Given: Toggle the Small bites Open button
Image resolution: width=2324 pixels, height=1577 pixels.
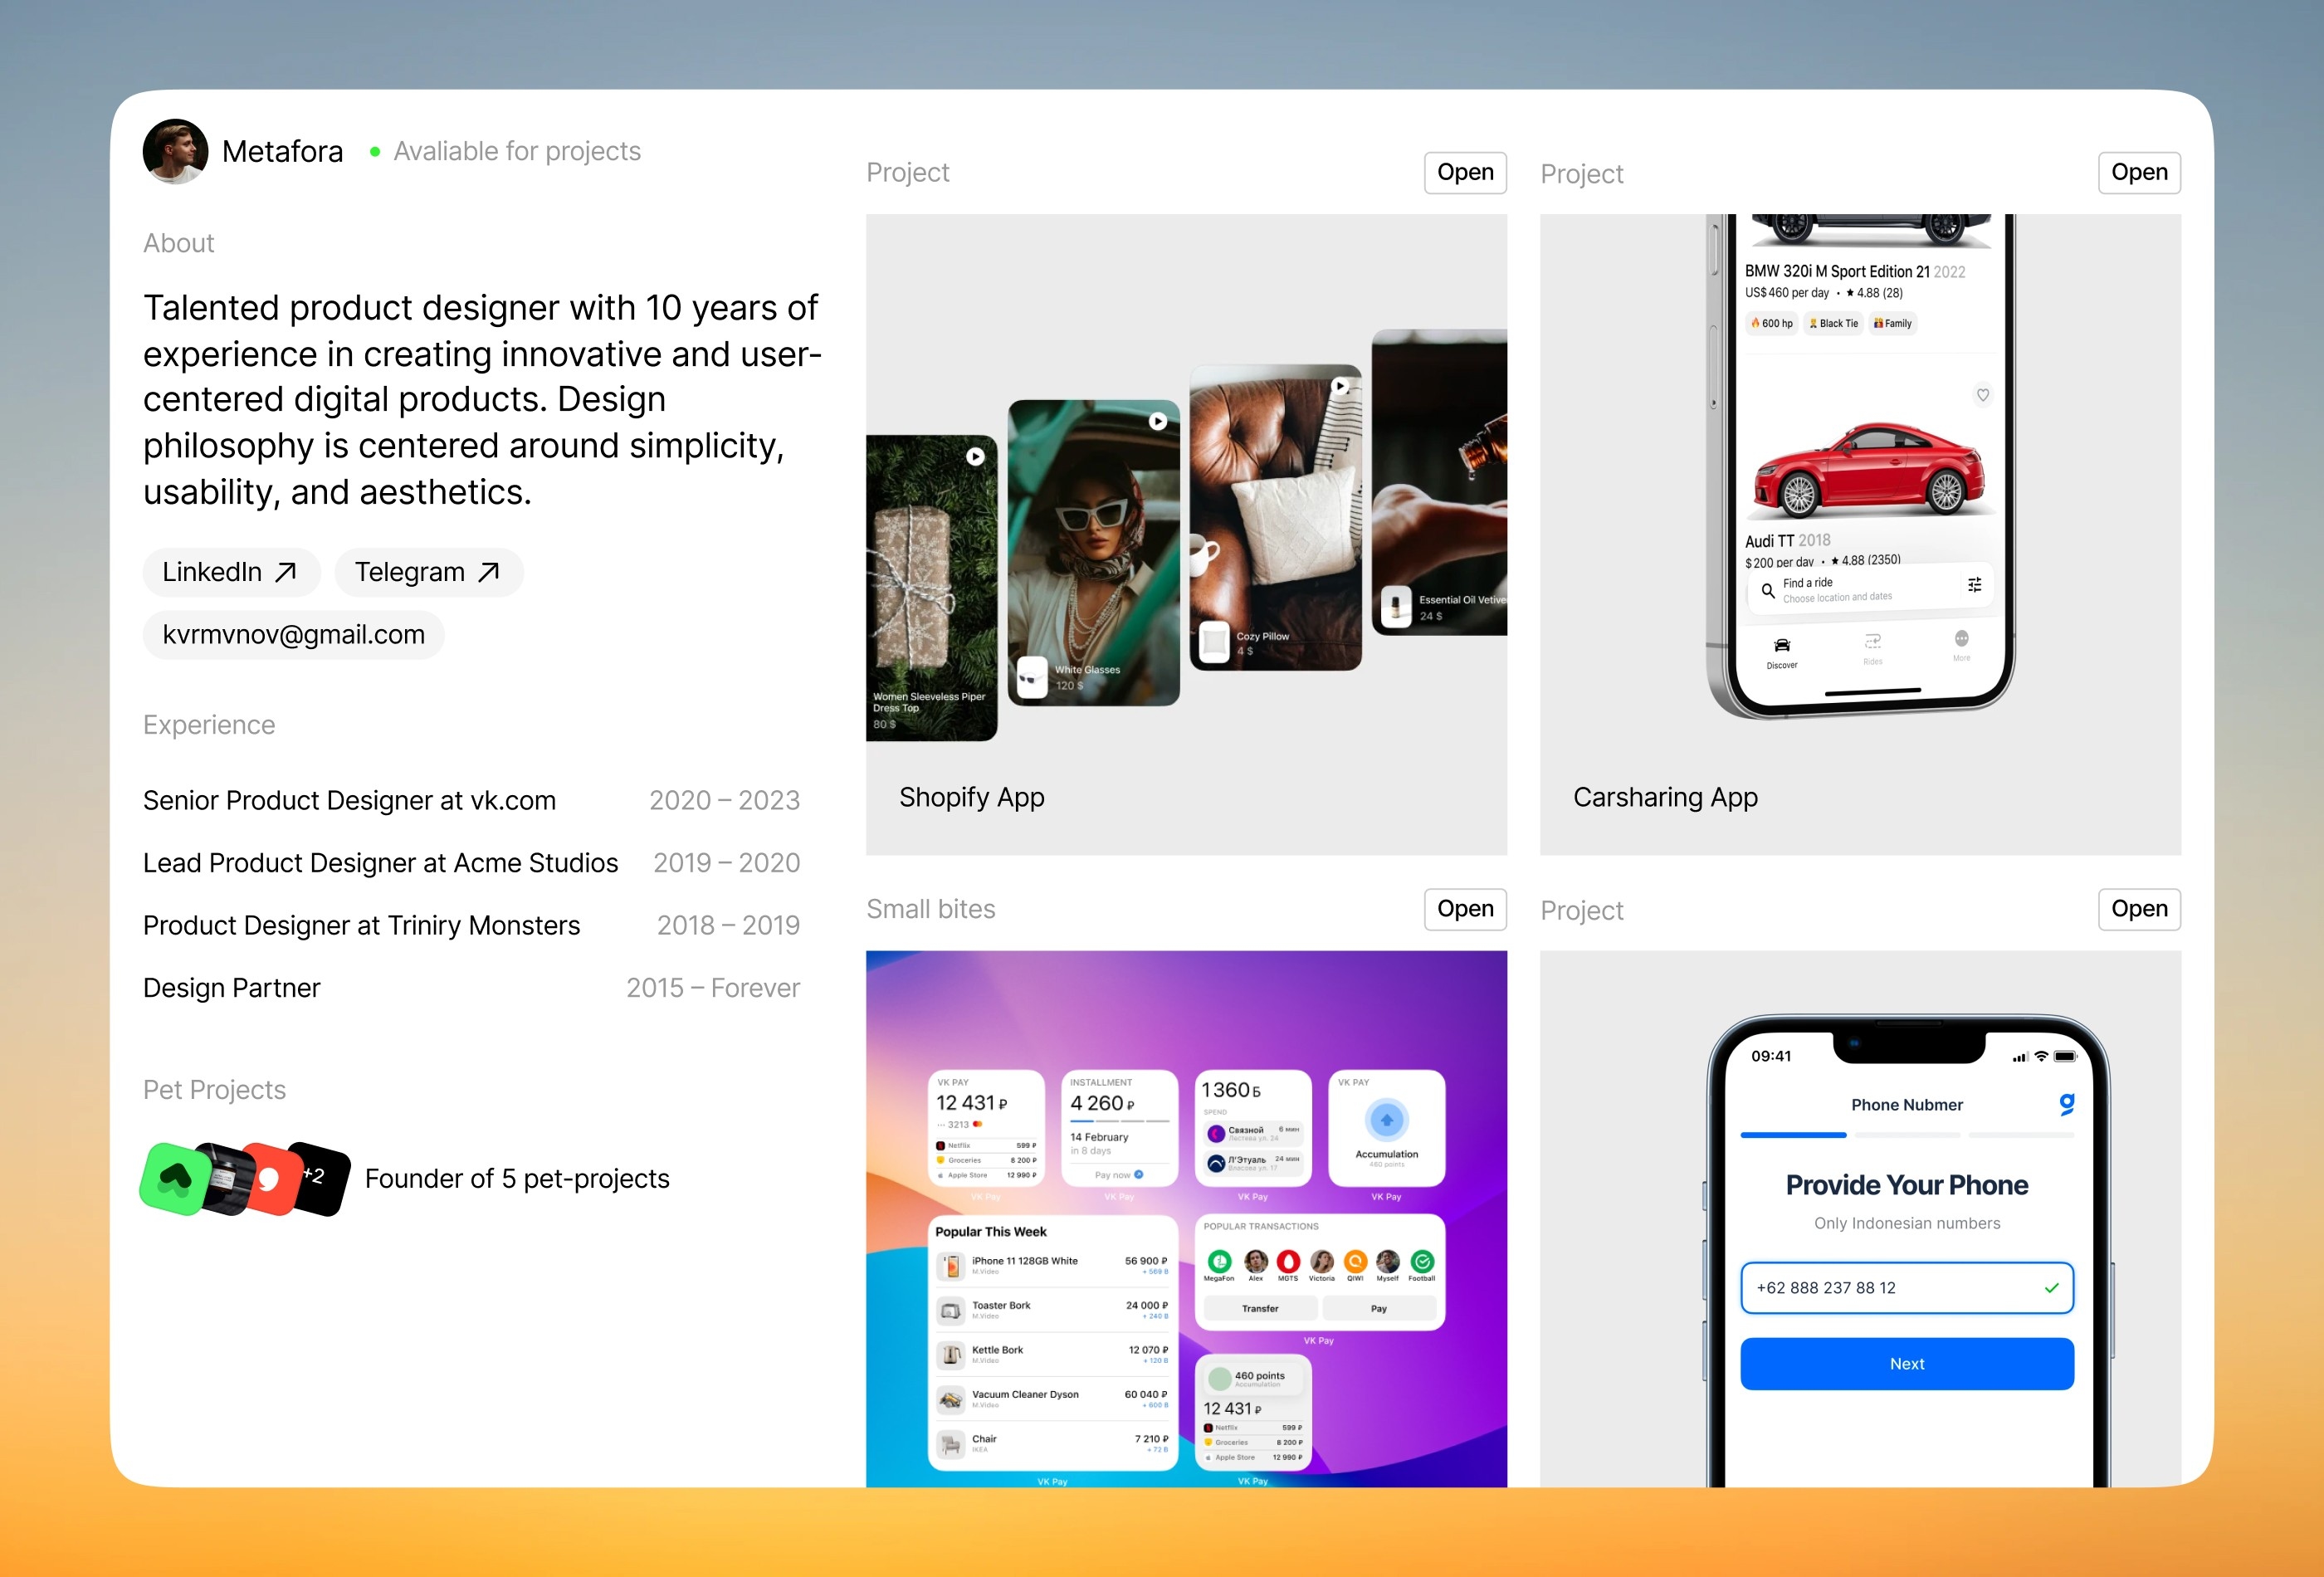Looking at the screenshot, I should coord(1464,910).
